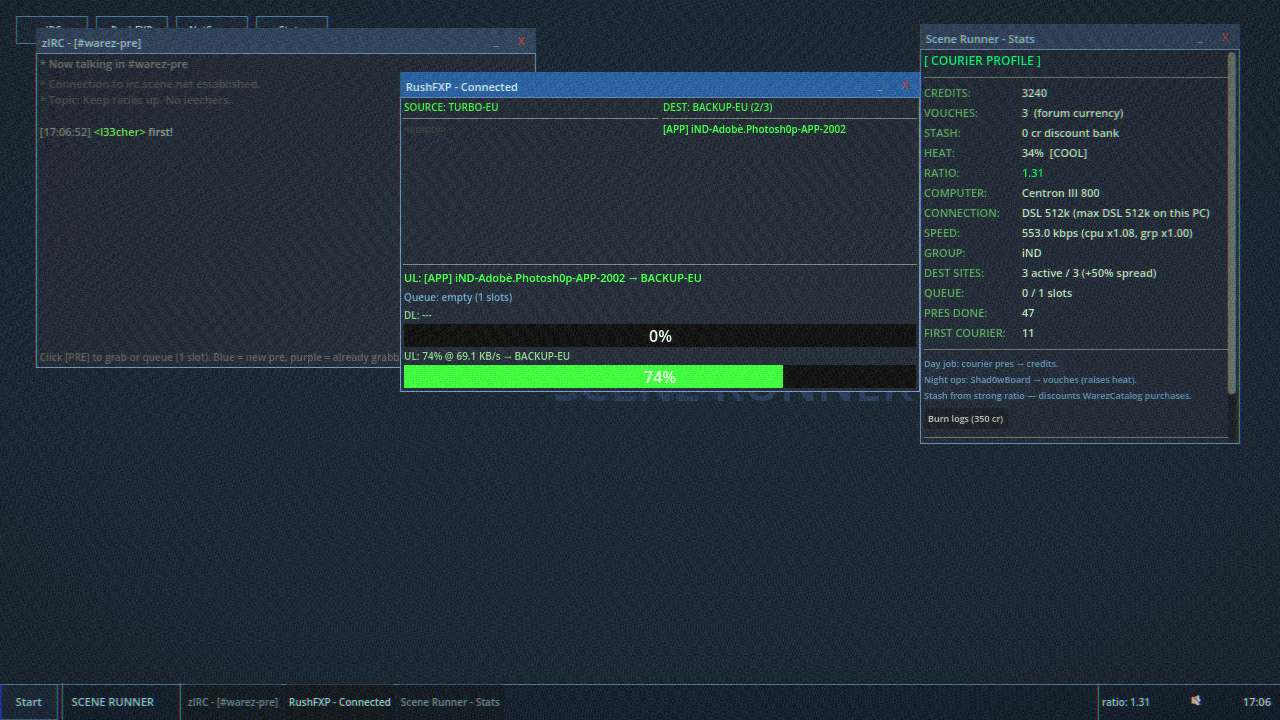Check the ratio: 1.31 tray readout

pos(1126,702)
